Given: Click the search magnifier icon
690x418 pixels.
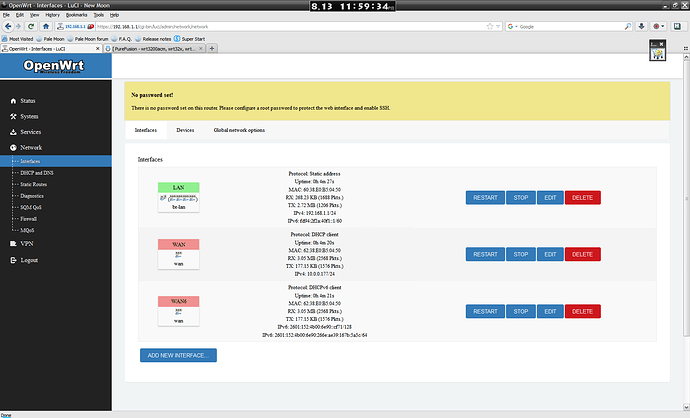Looking at the screenshot, I should click(x=628, y=26).
